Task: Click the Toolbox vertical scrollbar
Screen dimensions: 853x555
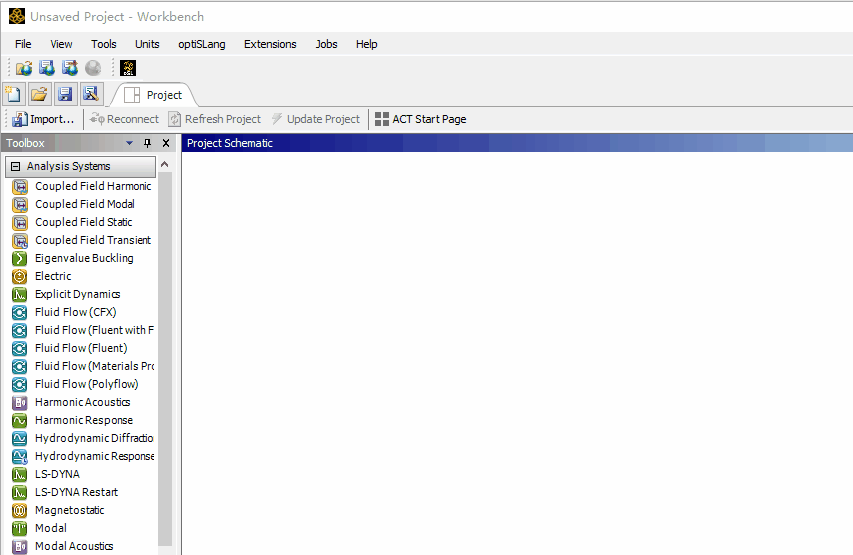Action: [x=165, y=360]
